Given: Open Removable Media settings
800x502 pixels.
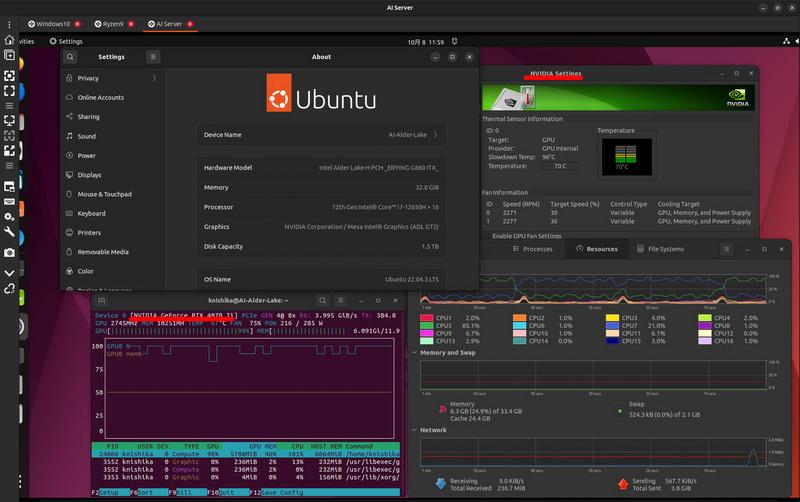Looking at the screenshot, I should [112, 252].
